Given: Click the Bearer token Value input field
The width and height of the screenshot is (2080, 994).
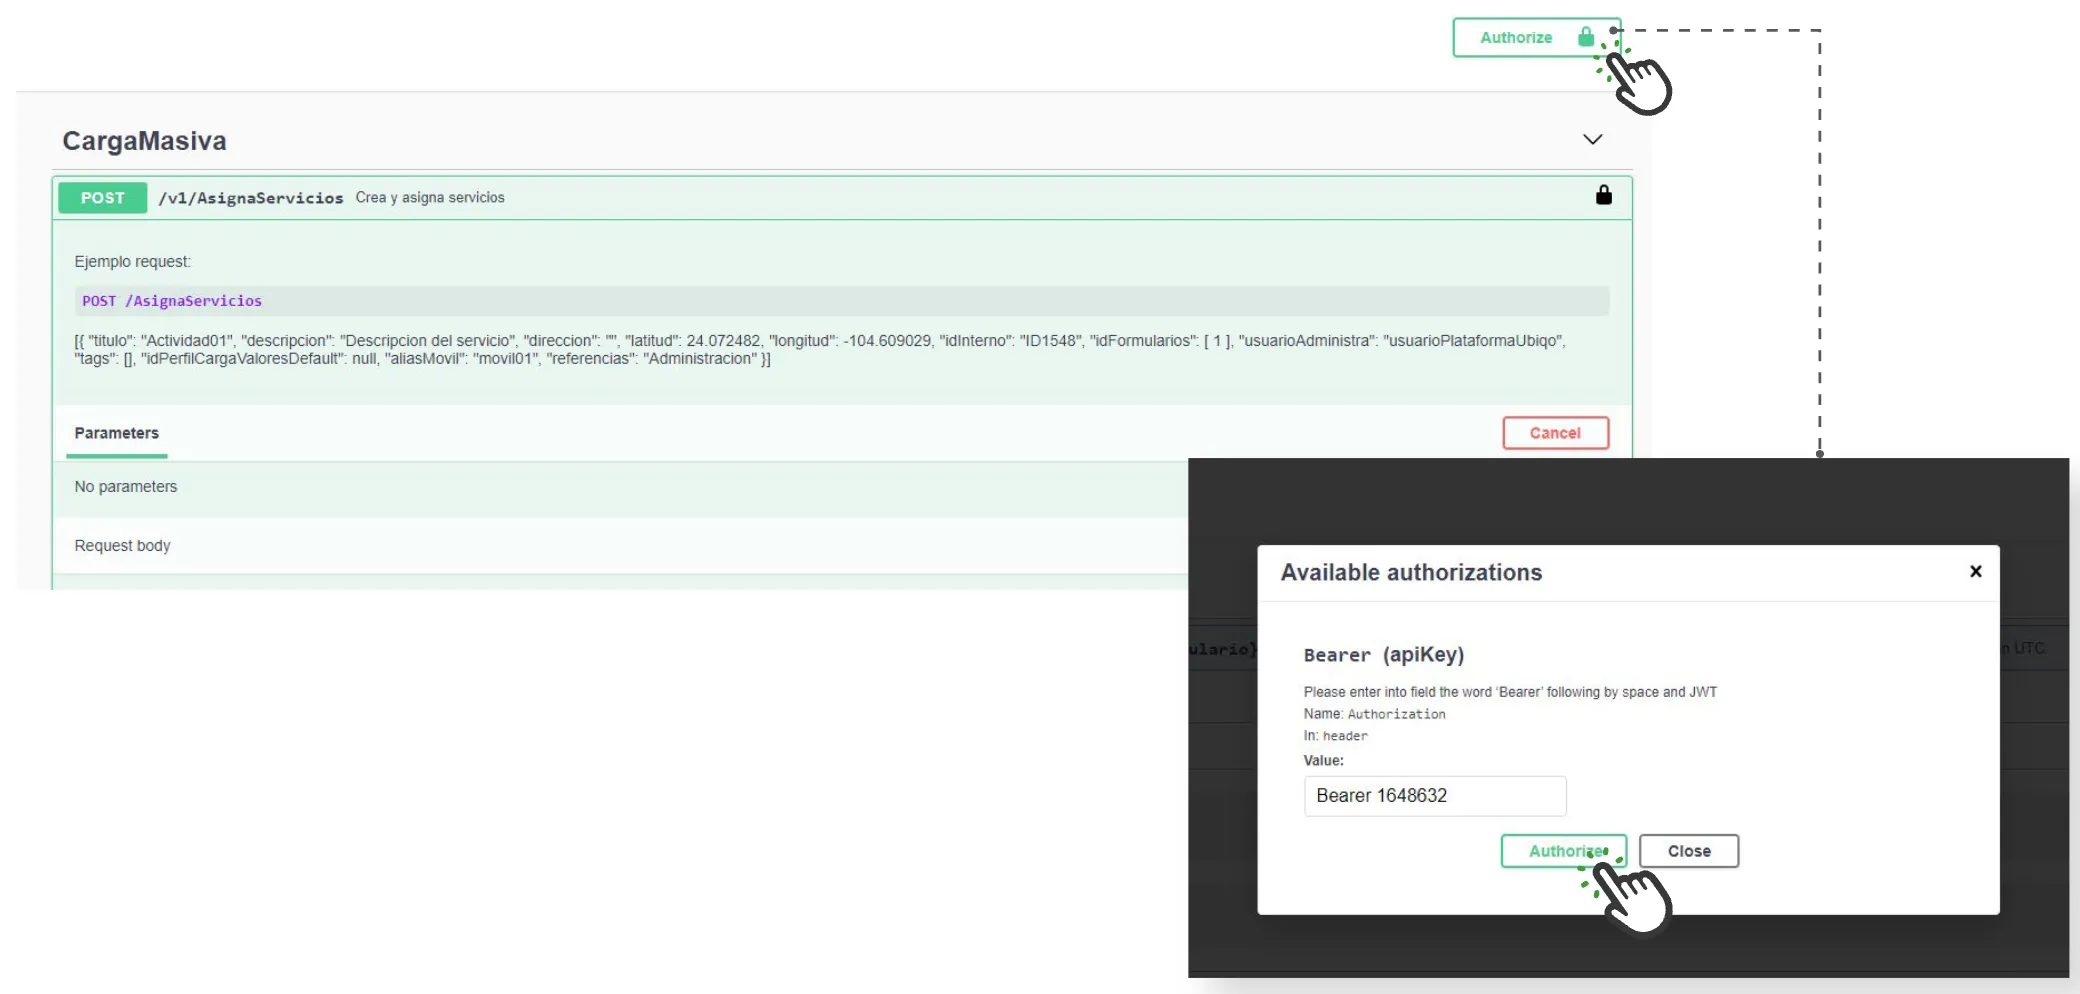Looking at the screenshot, I should pos(1435,796).
